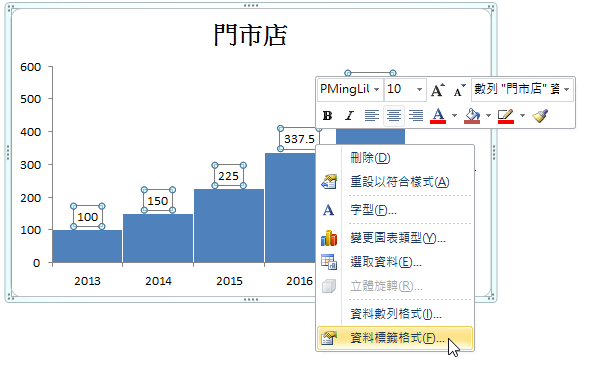
Task: Open 資料數列格式(I)... menu entry
Action: (395, 314)
